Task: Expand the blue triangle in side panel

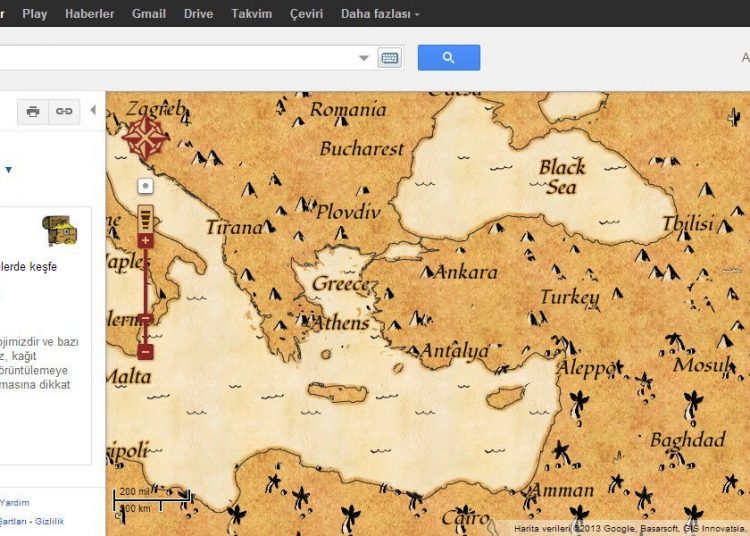Action: point(8,169)
